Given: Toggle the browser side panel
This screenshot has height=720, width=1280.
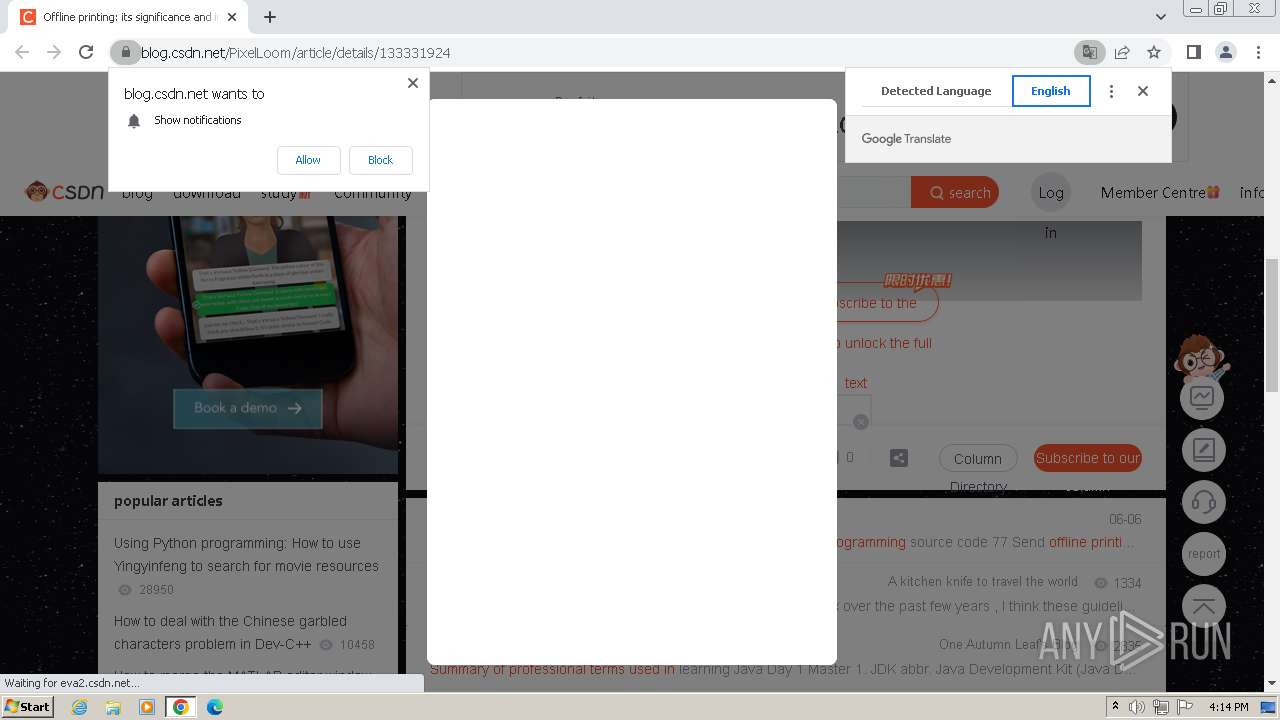Looking at the screenshot, I should pyautogui.click(x=1193, y=52).
